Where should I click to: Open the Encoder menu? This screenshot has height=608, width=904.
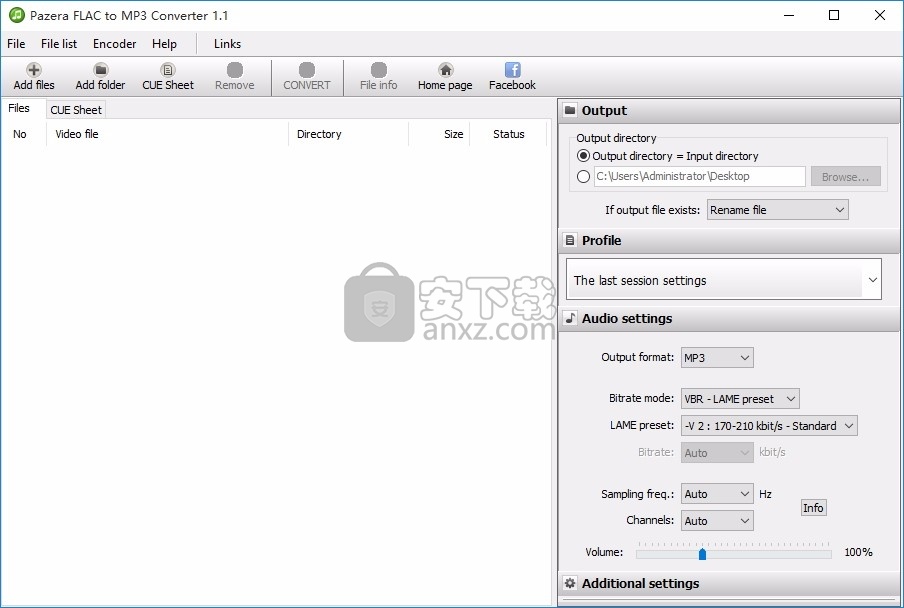(x=114, y=44)
